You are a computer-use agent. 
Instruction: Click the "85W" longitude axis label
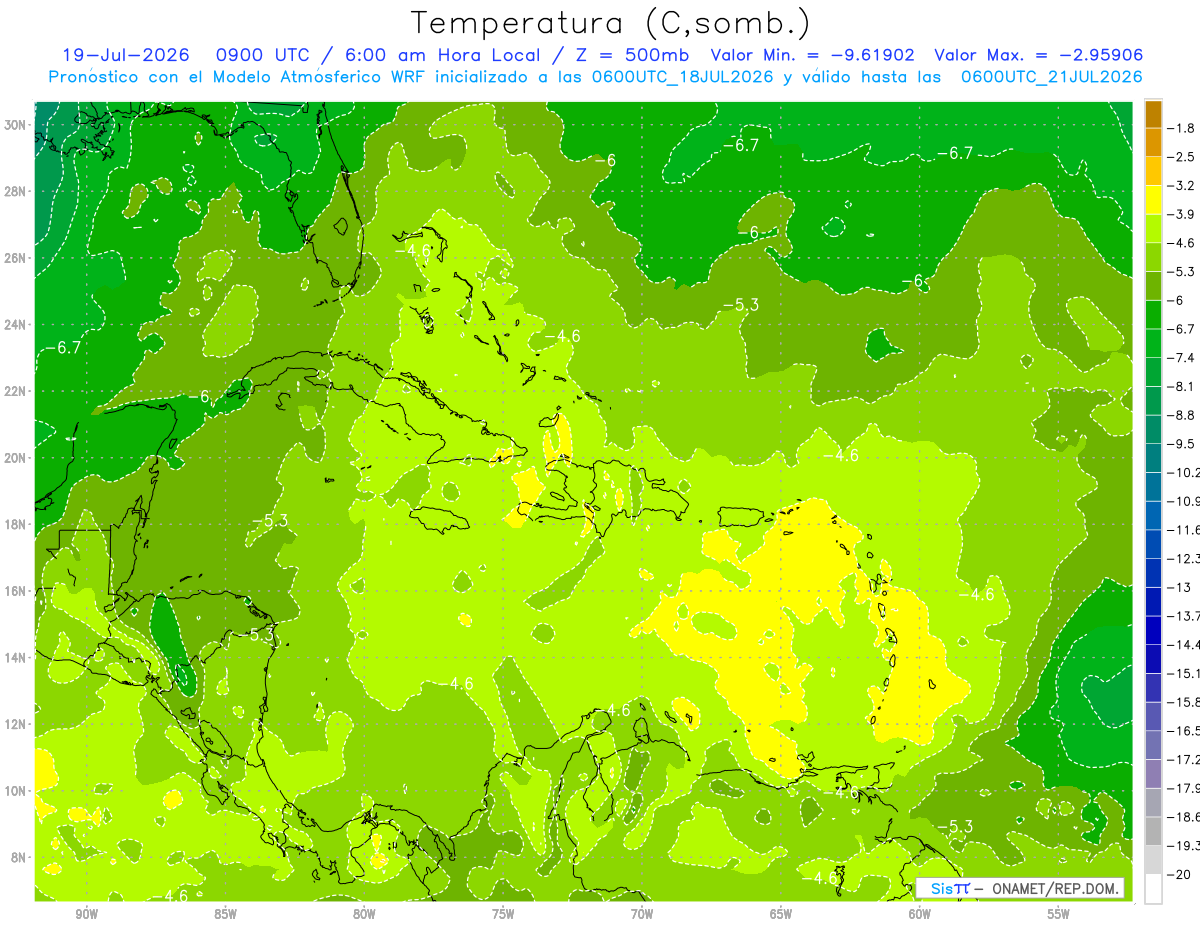(225, 914)
